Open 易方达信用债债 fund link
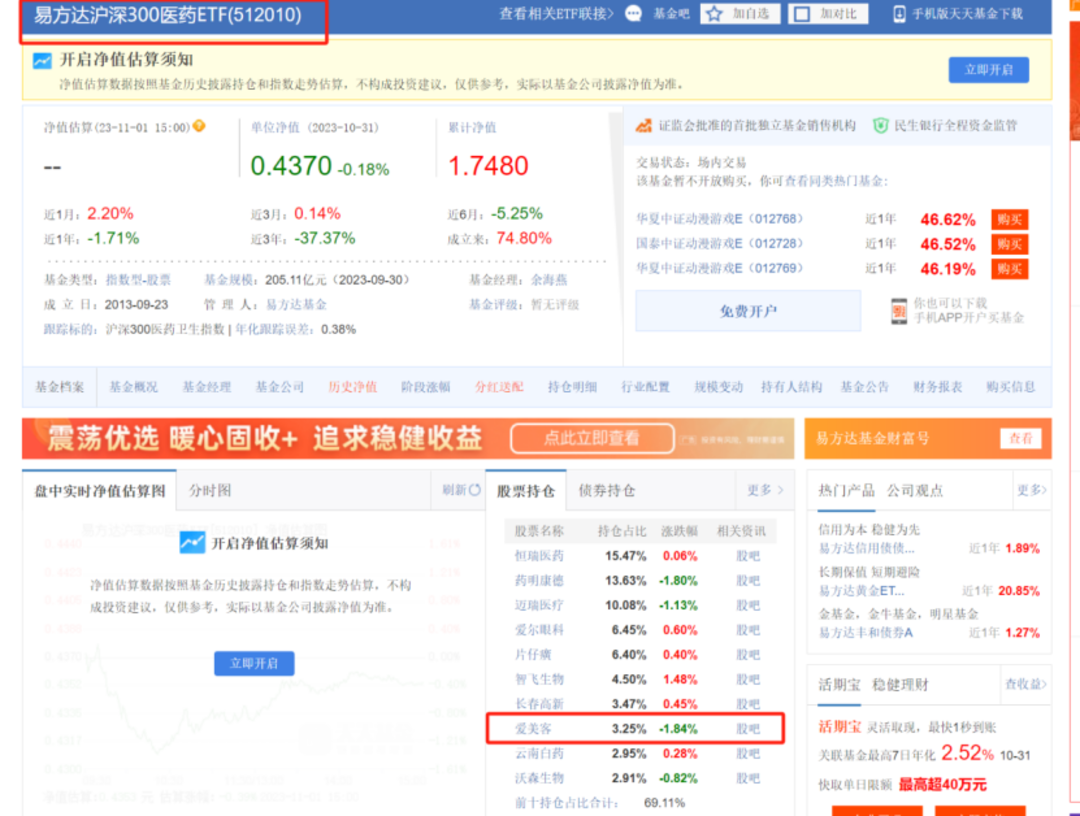The width and height of the screenshot is (1080, 816). coord(866,549)
